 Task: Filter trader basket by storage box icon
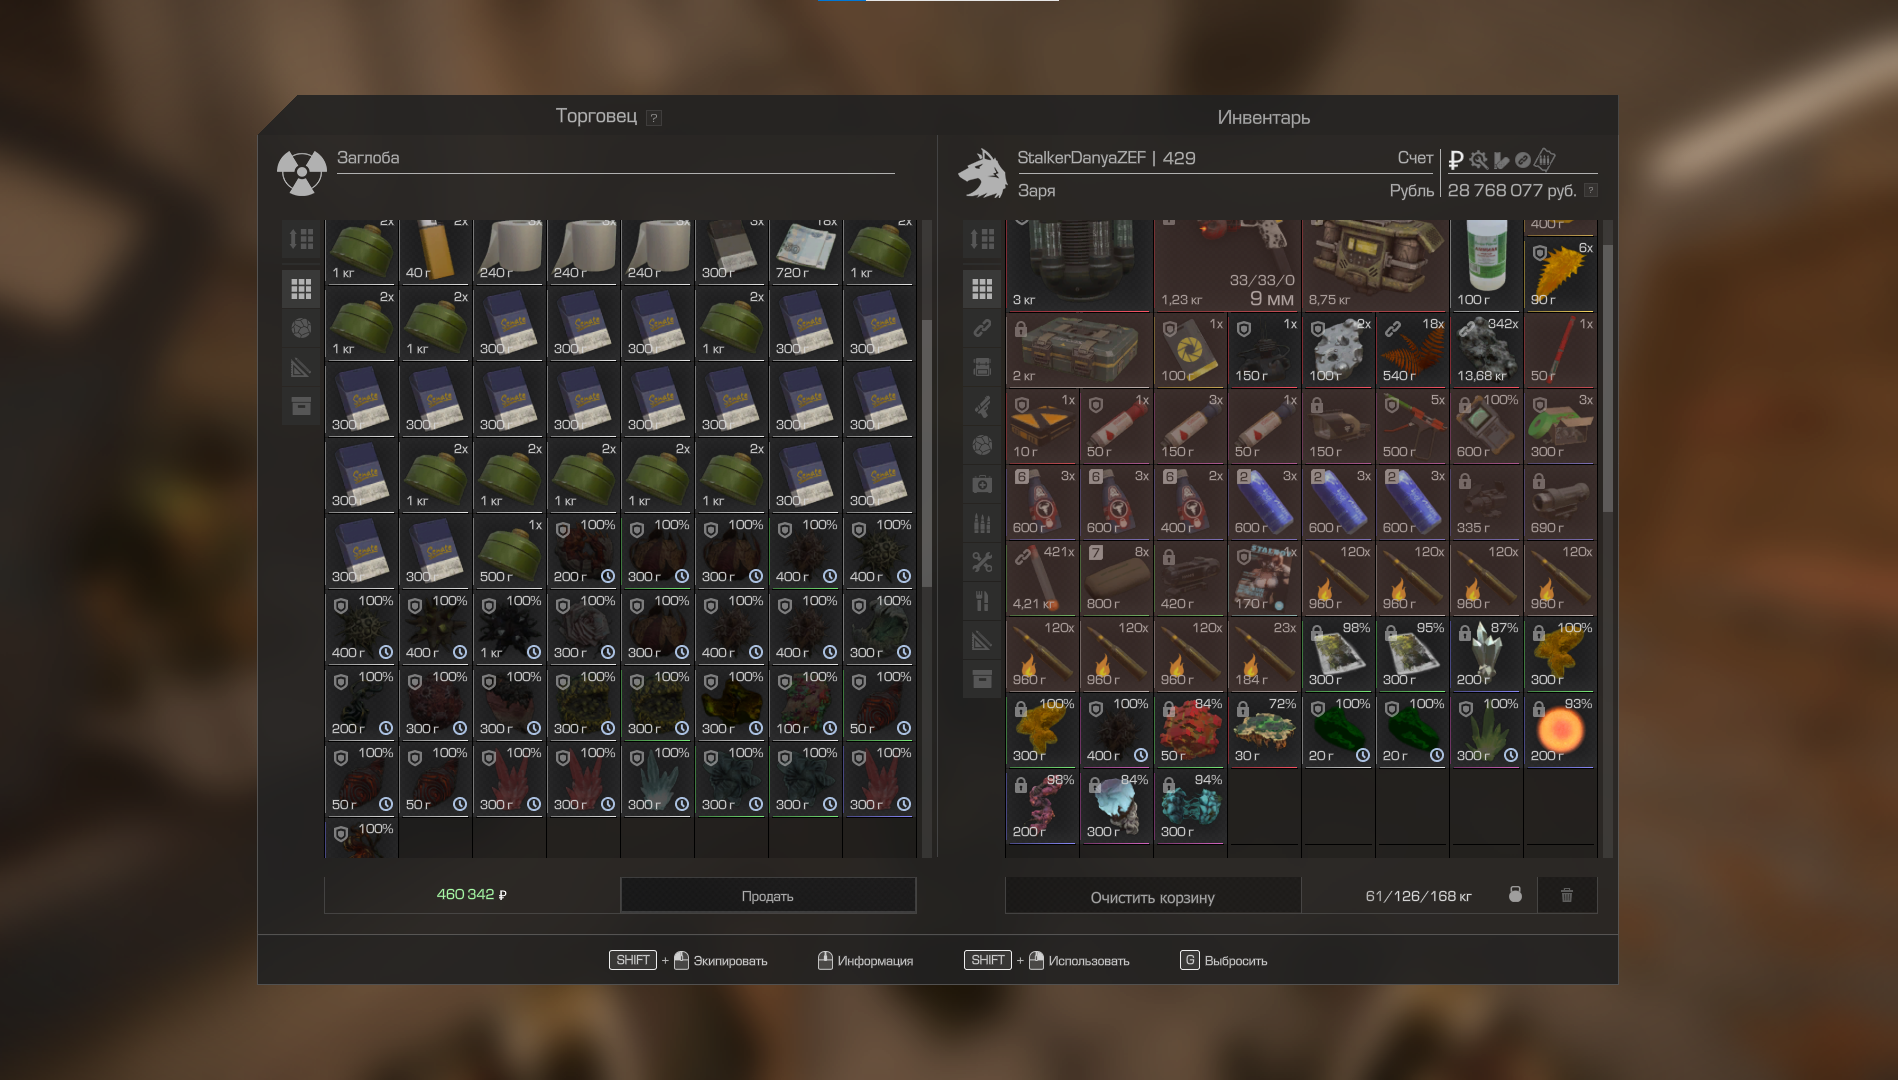point(301,406)
